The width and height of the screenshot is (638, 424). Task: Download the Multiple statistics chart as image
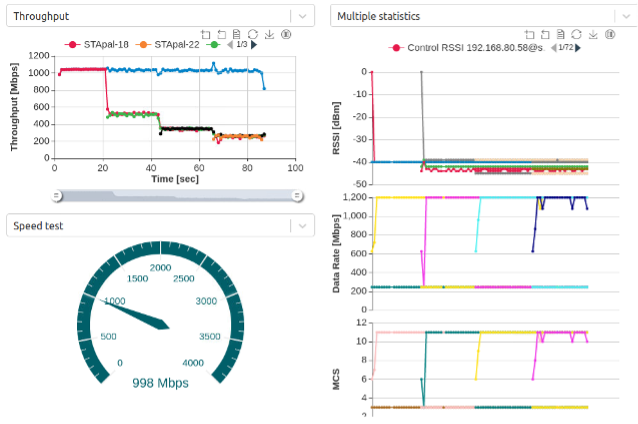[593, 34]
